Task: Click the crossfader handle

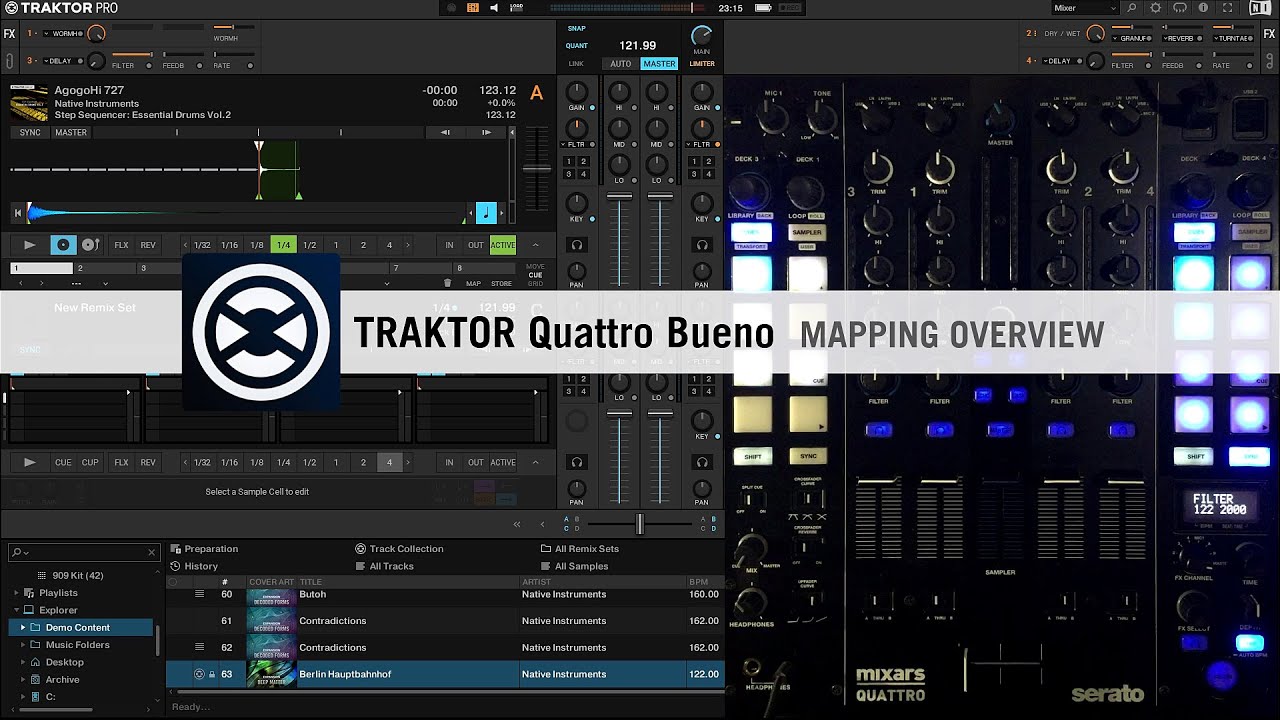Action: pos(640,523)
